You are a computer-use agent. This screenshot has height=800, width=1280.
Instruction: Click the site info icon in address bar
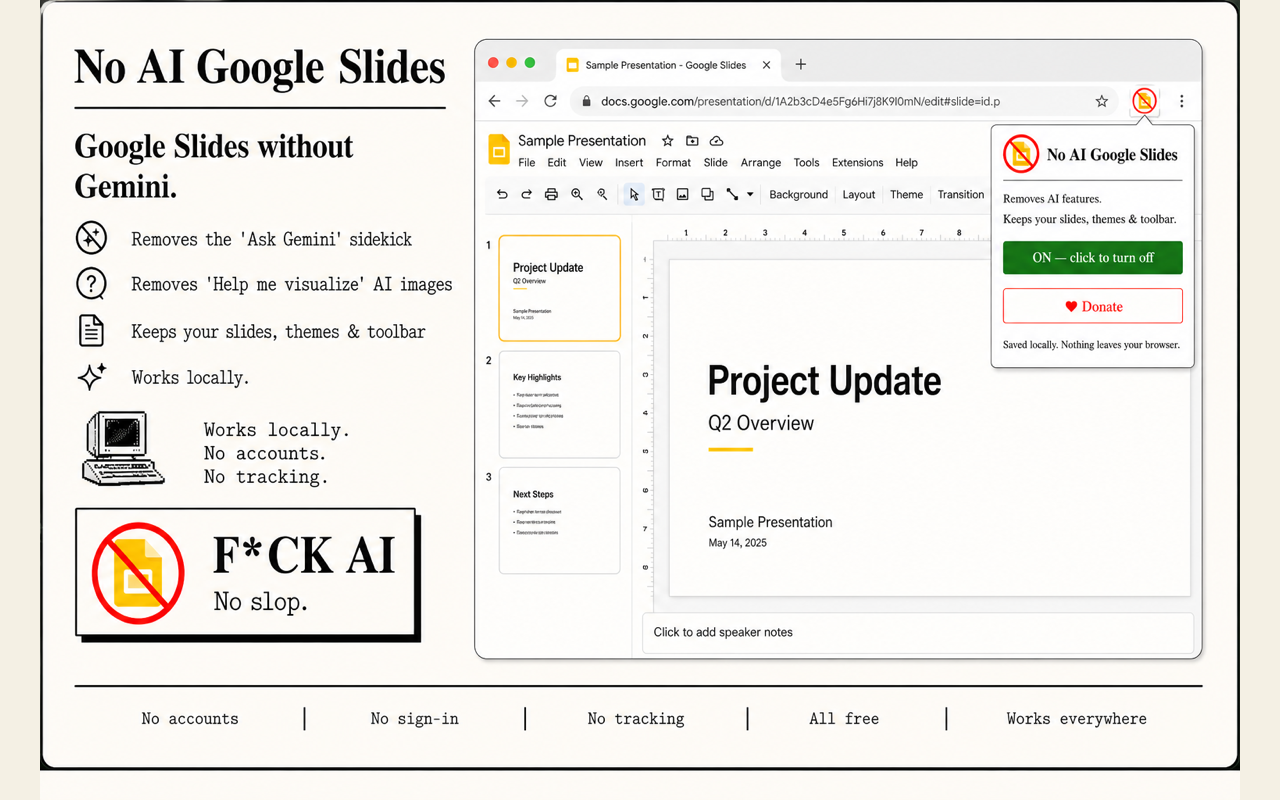(585, 101)
